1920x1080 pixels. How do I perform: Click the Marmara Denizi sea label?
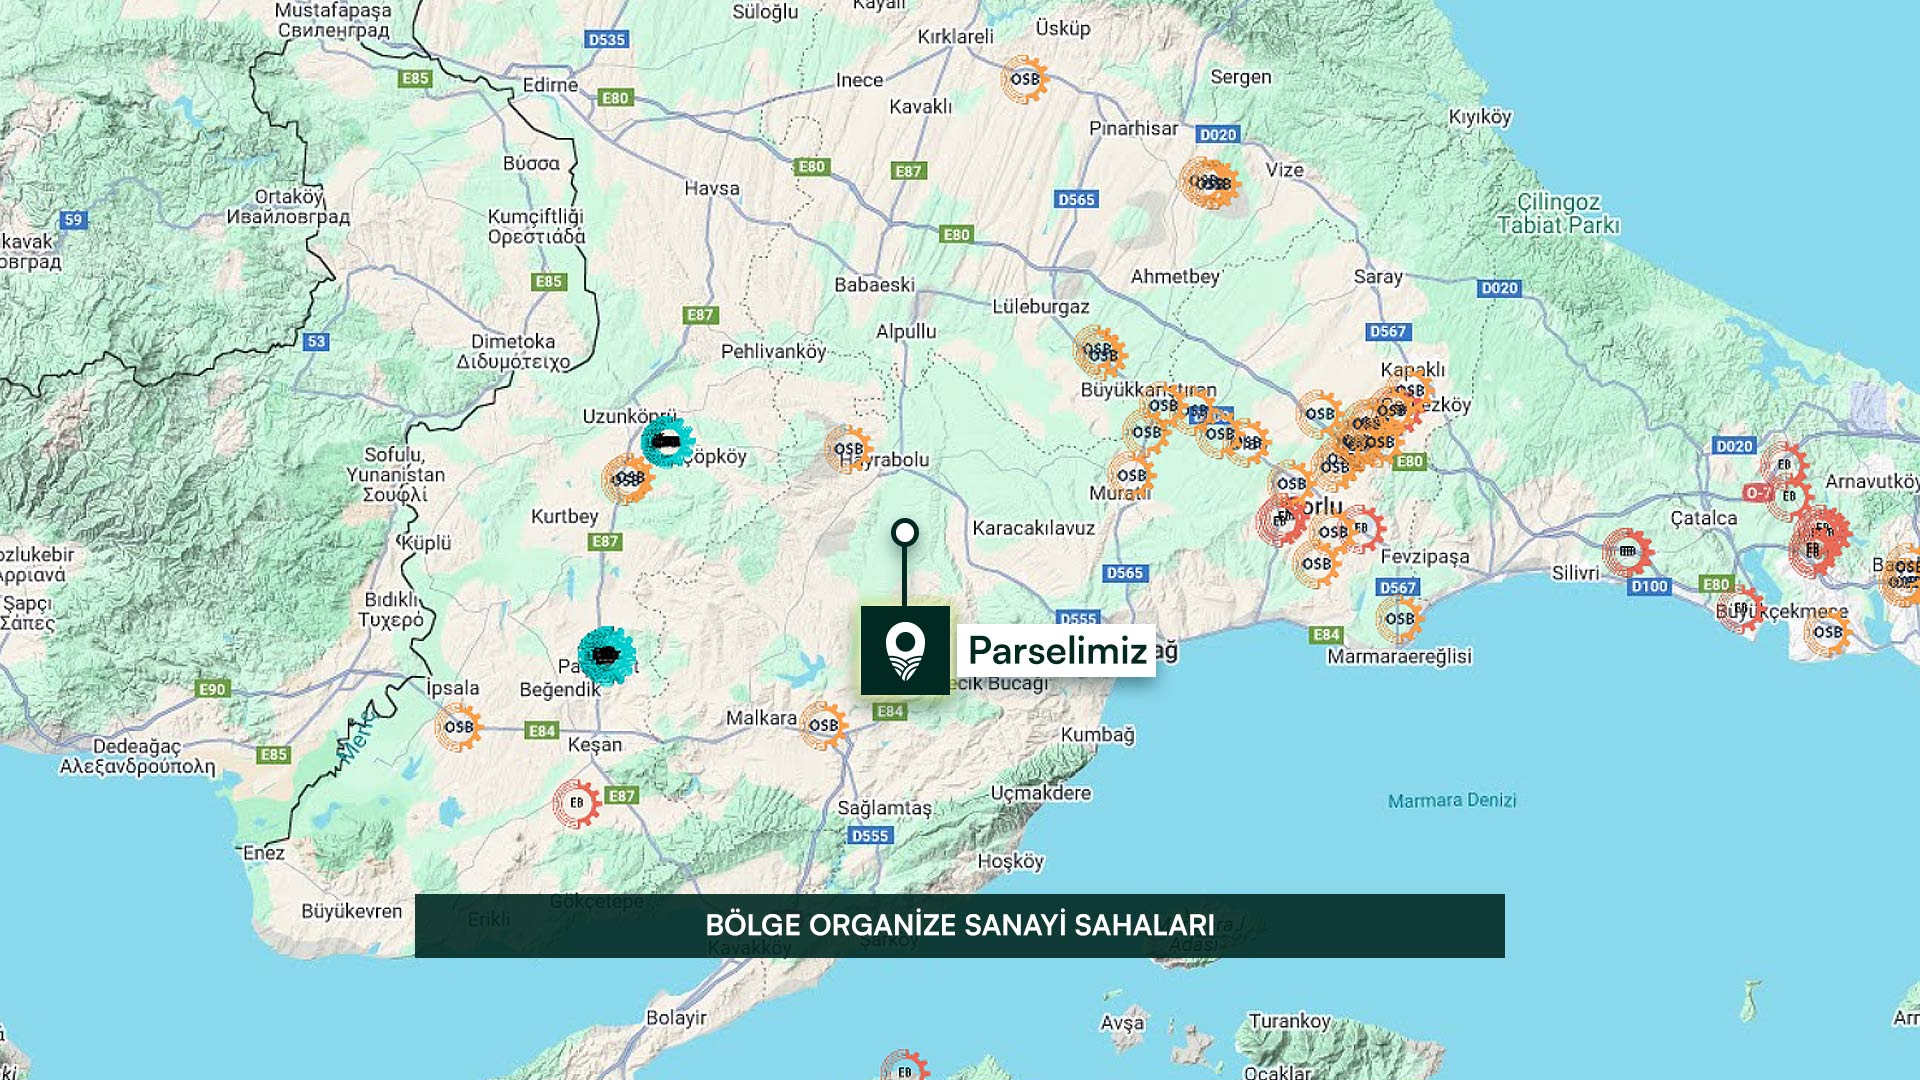pos(1451,800)
